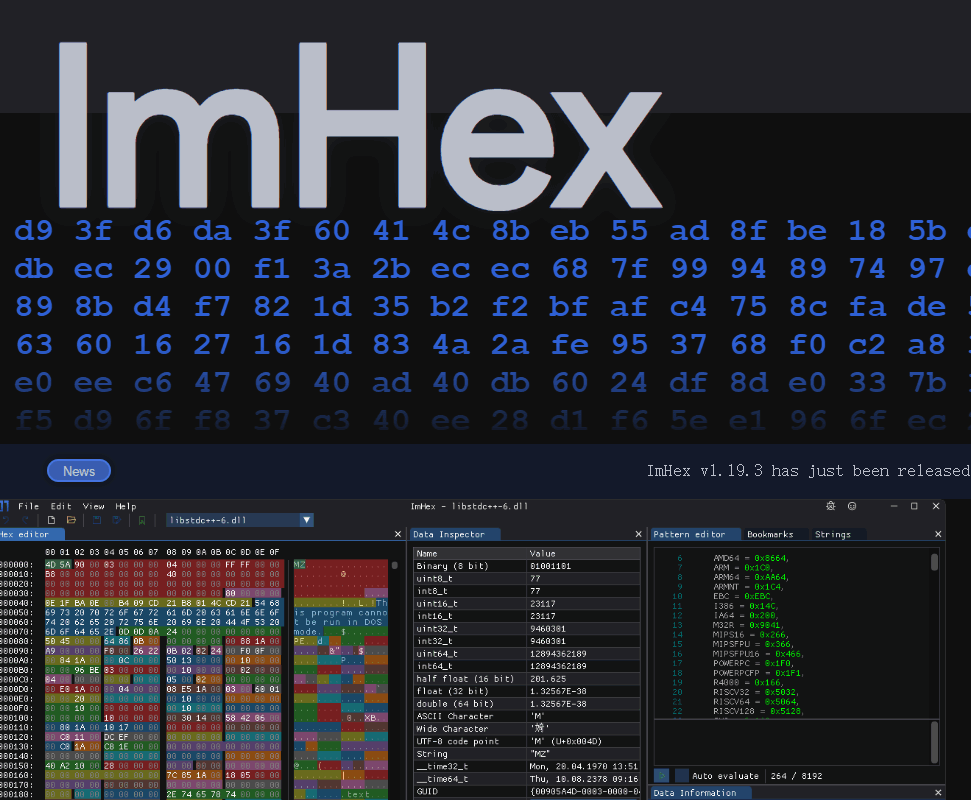971x800 pixels.
Task: Click the smiley feedback icon in title bar
Action: (852, 506)
